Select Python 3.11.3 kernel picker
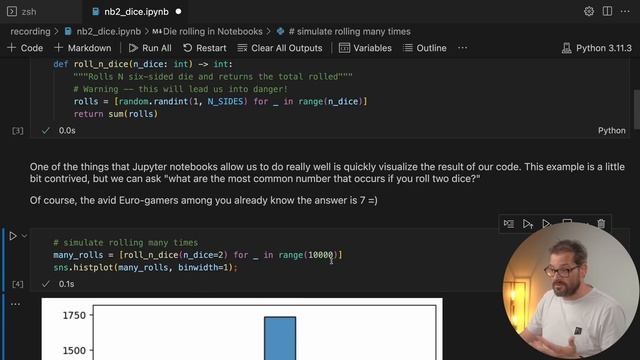 point(597,48)
